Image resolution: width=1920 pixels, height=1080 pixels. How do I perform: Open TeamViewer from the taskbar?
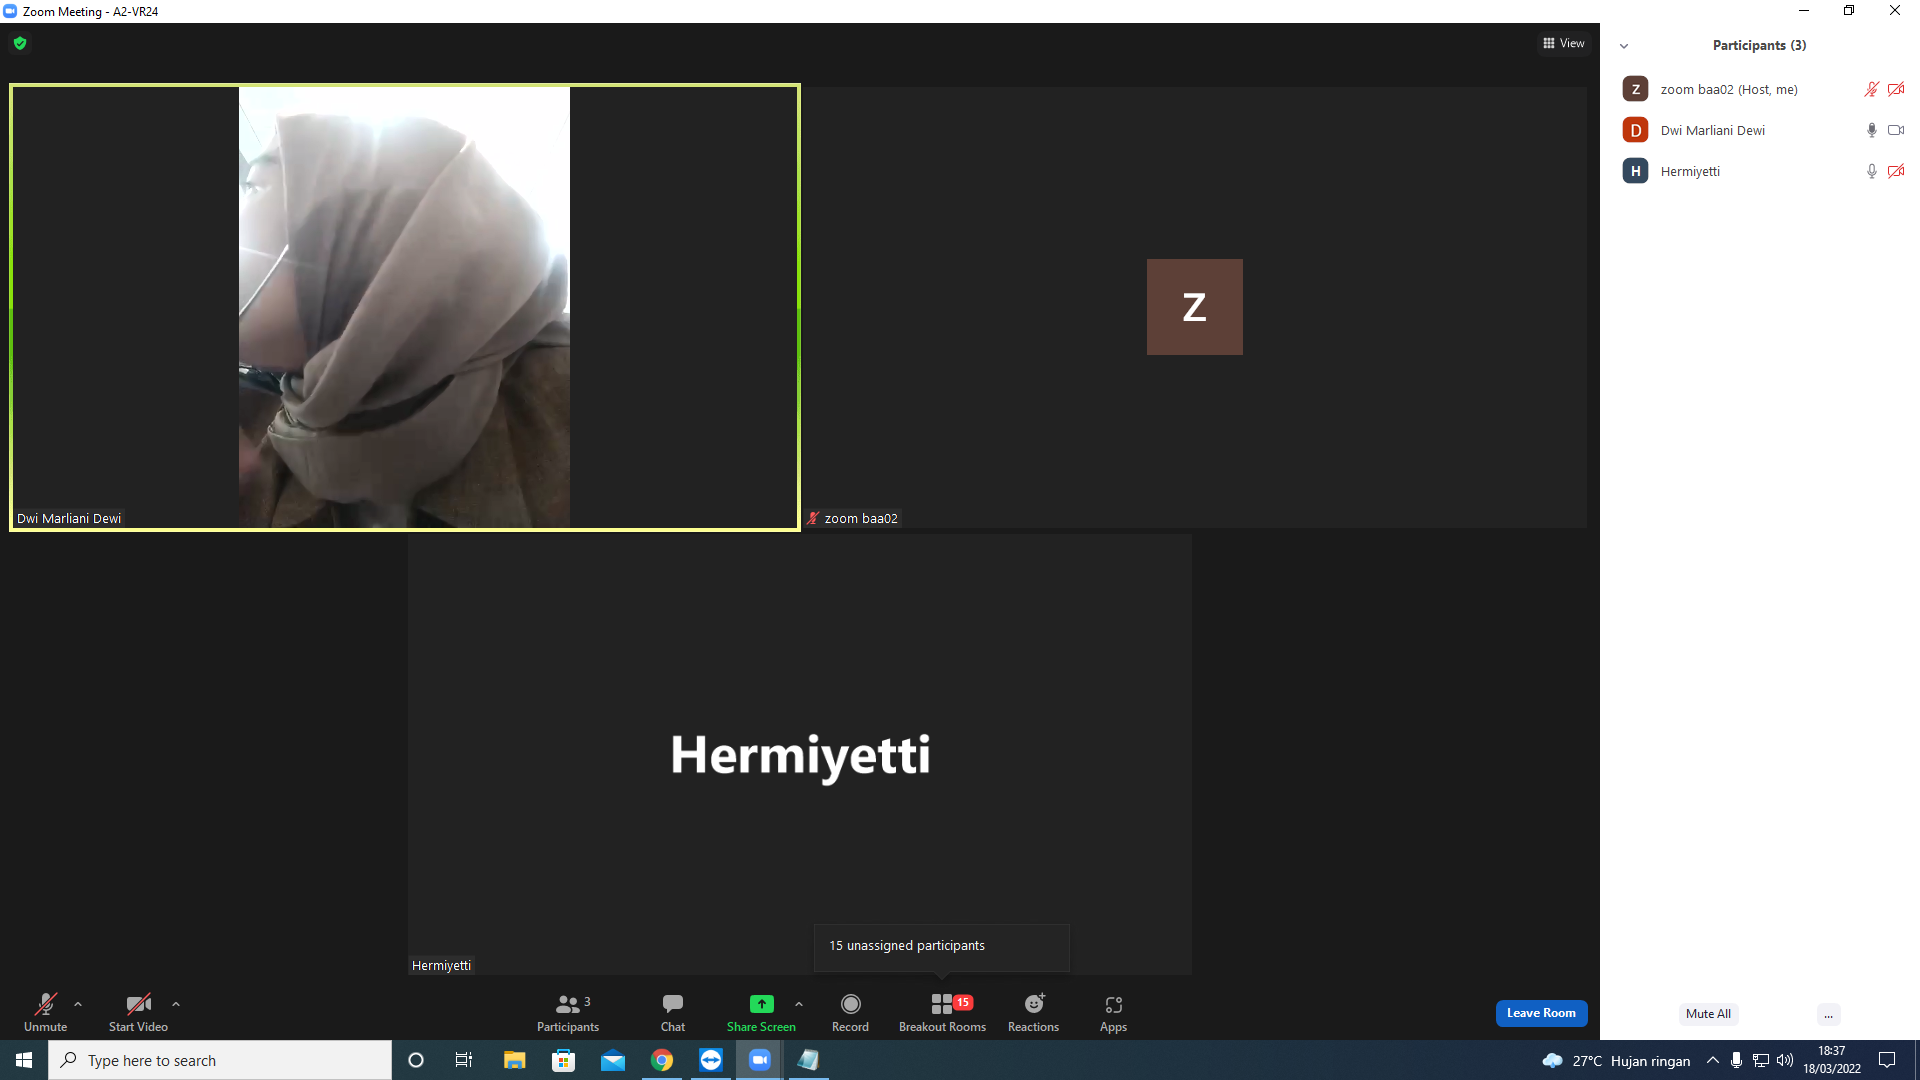[x=711, y=1060]
